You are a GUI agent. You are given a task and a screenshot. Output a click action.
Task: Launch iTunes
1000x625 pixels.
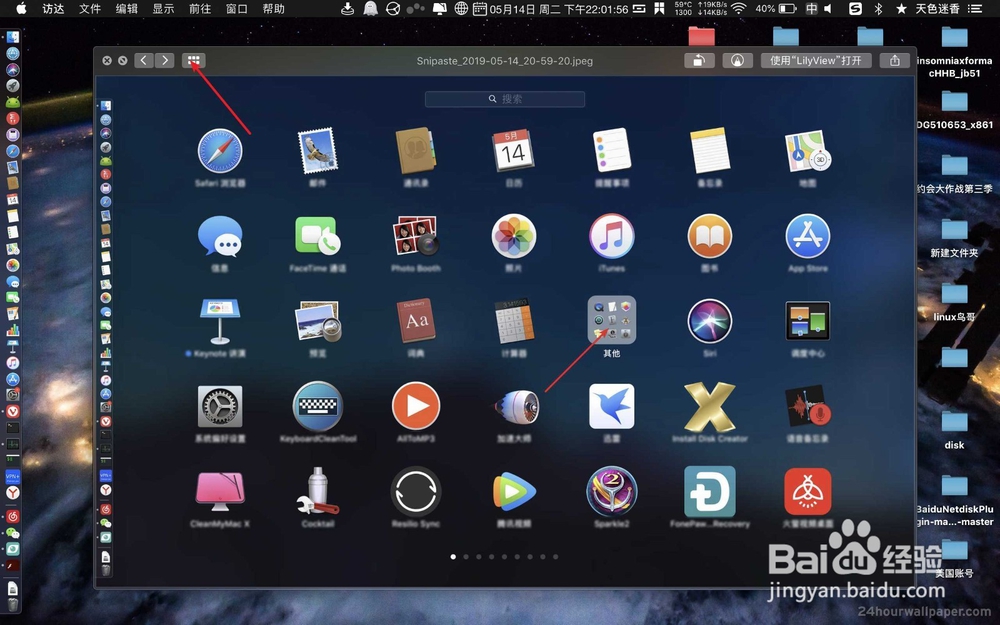pyautogui.click(x=611, y=237)
